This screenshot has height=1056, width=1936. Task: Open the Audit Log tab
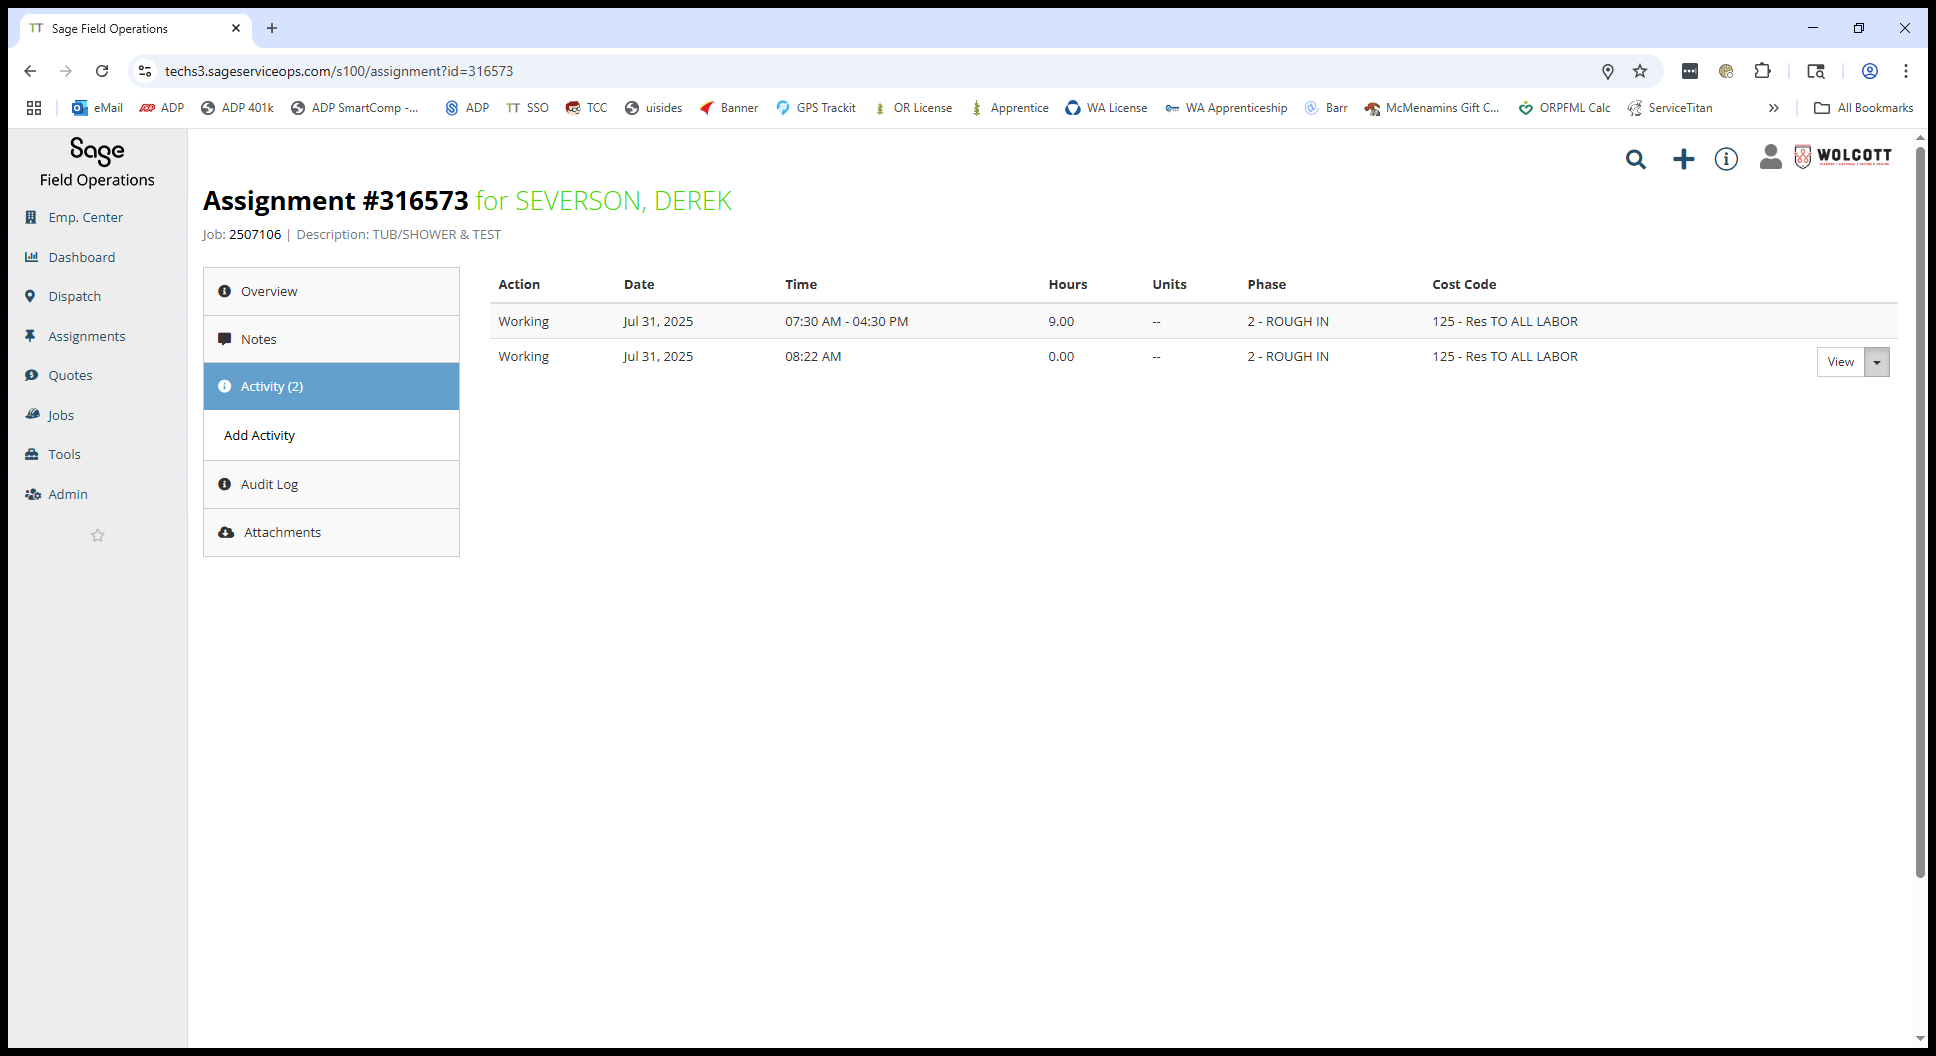pos(331,484)
